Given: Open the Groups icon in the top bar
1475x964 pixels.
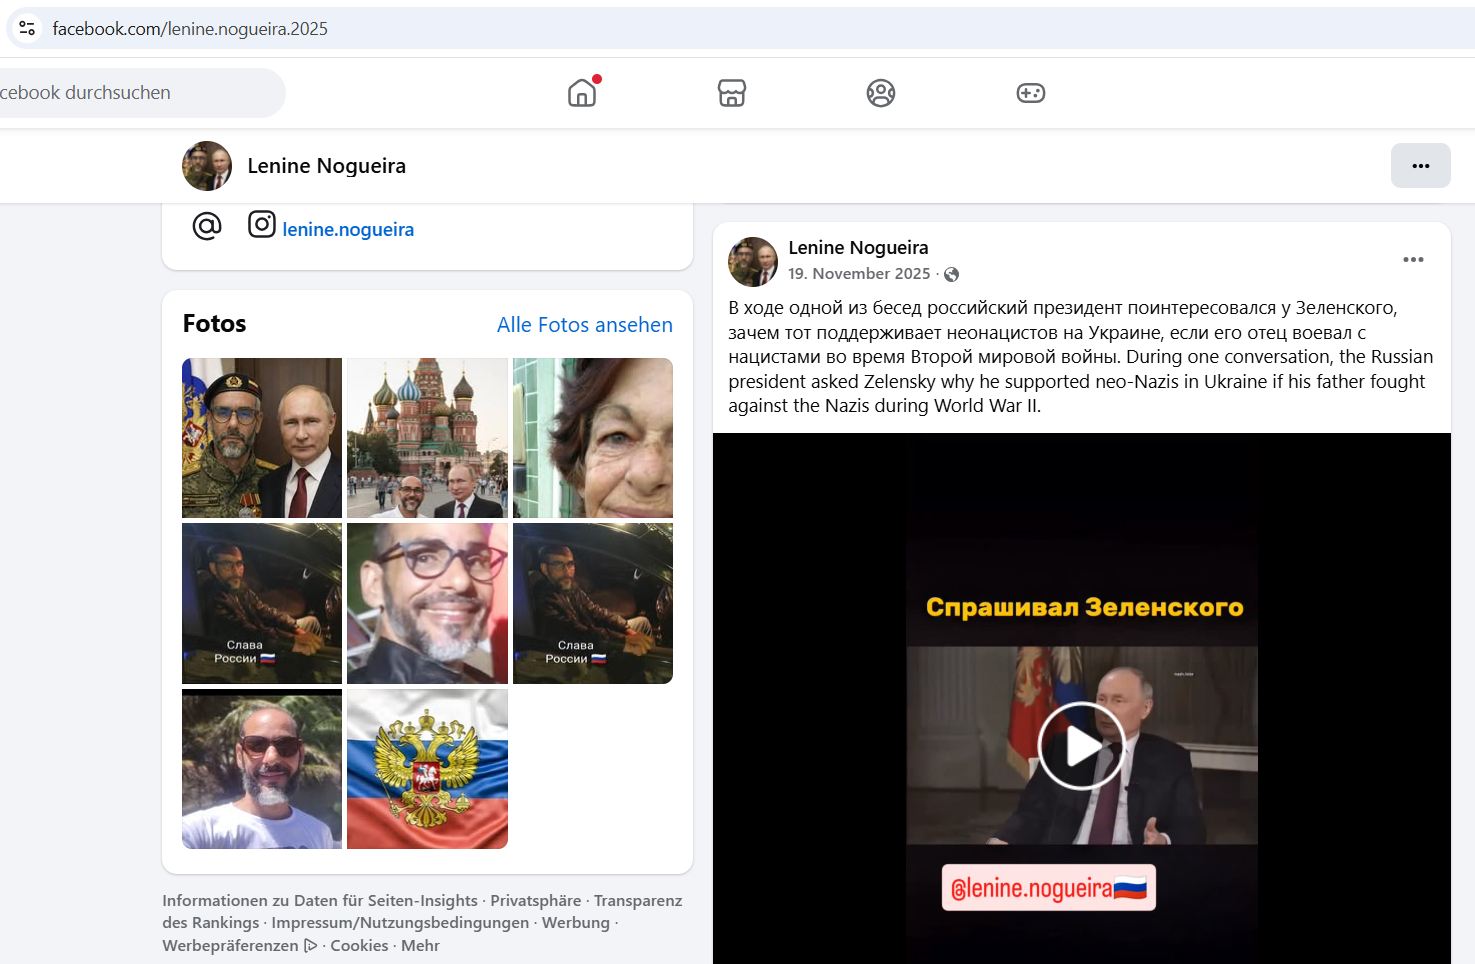Looking at the screenshot, I should click(880, 93).
